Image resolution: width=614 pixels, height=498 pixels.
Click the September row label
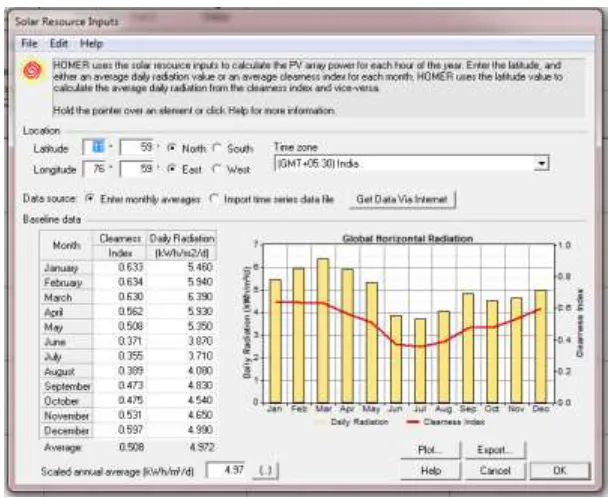pos(67,386)
